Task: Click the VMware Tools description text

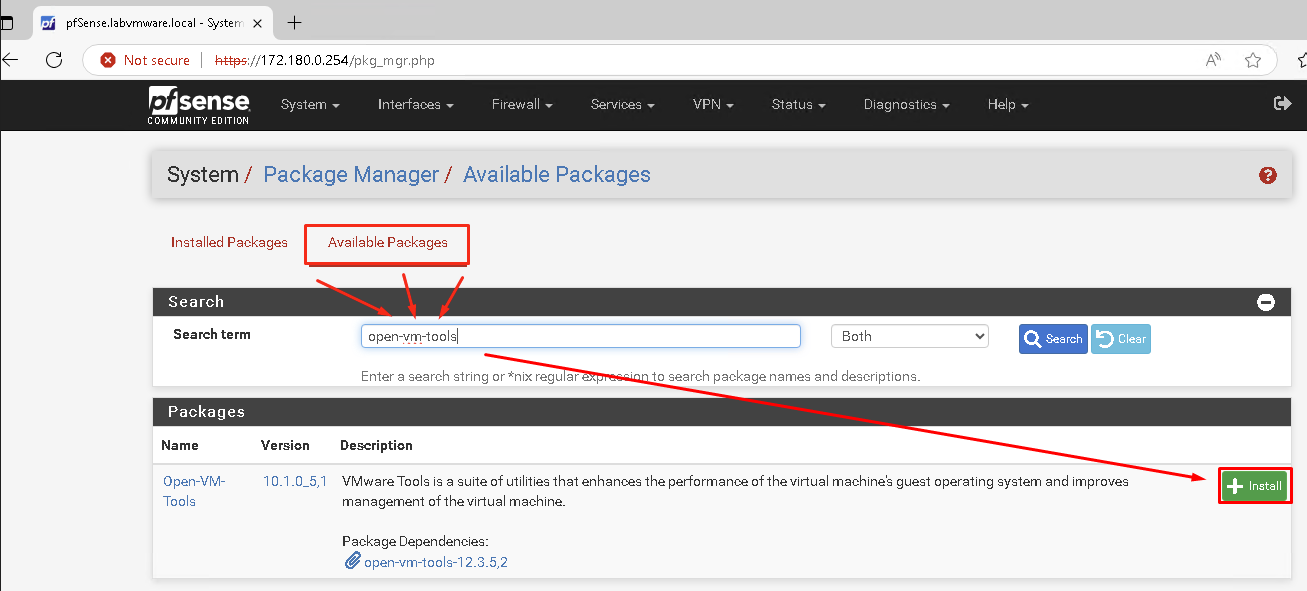Action: 735,491
